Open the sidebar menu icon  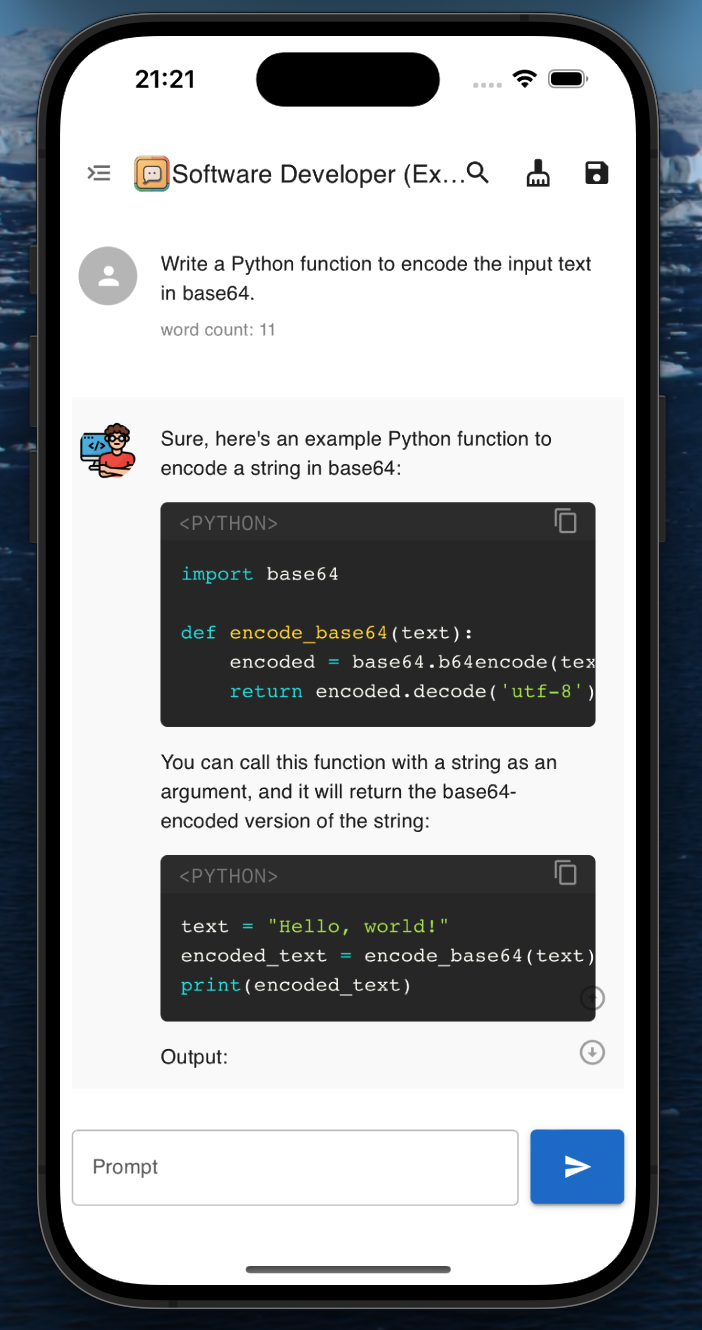coord(99,174)
